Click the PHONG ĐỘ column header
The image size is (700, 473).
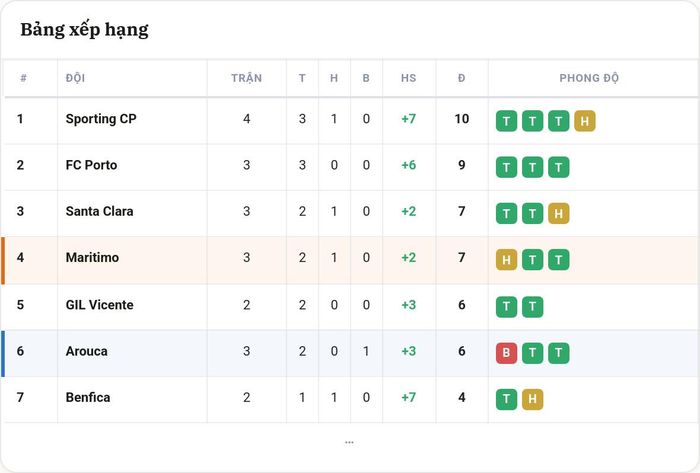point(589,78)
